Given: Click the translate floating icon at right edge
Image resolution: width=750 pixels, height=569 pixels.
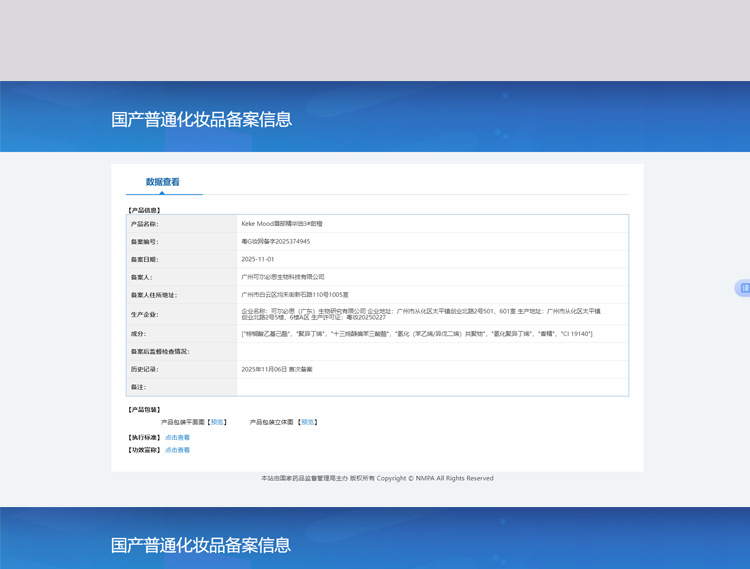Looking at the screenshot, I should (x=743, y=288).
